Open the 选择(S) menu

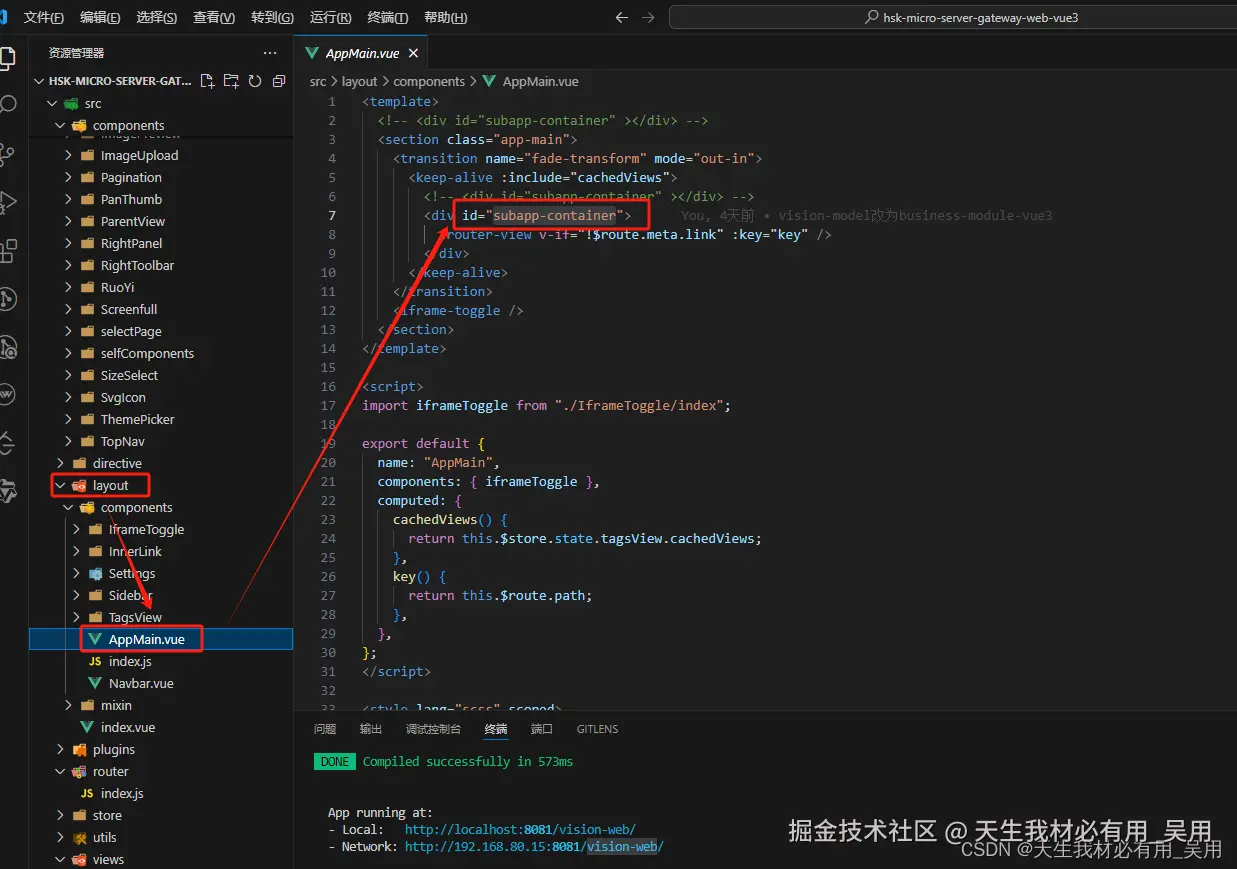157,17
